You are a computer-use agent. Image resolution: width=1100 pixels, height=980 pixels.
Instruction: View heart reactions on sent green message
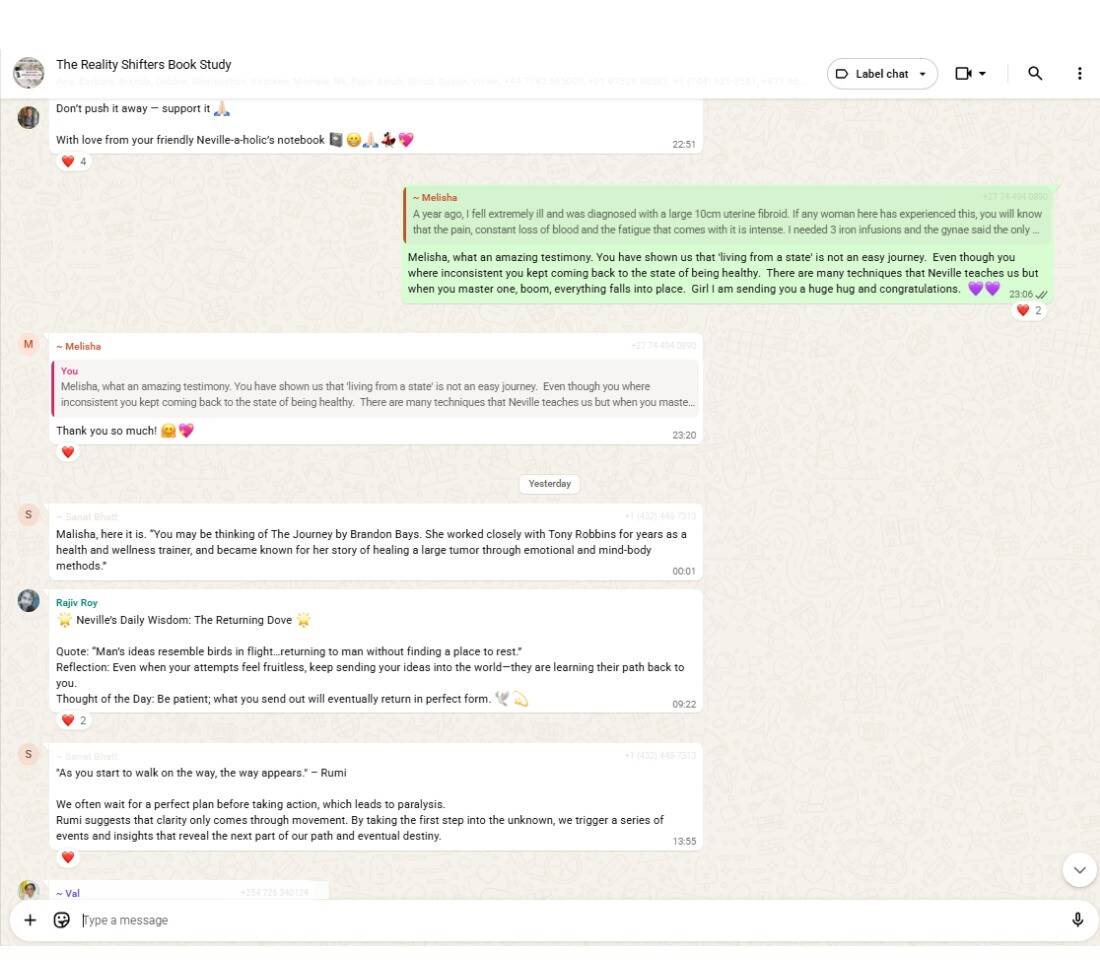1029,310
